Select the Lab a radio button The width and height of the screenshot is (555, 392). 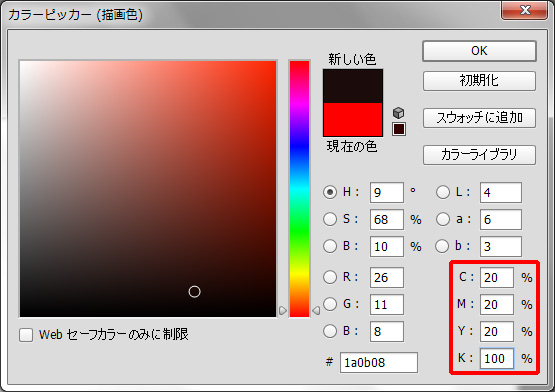[443, 219]
